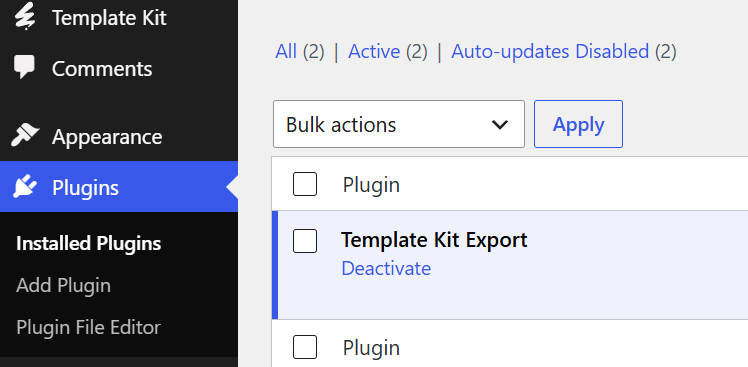Deactivate the Template Kit Export plugin
Image resolution: width=748 pixels, height=367 pixels.
click(386, 268)
